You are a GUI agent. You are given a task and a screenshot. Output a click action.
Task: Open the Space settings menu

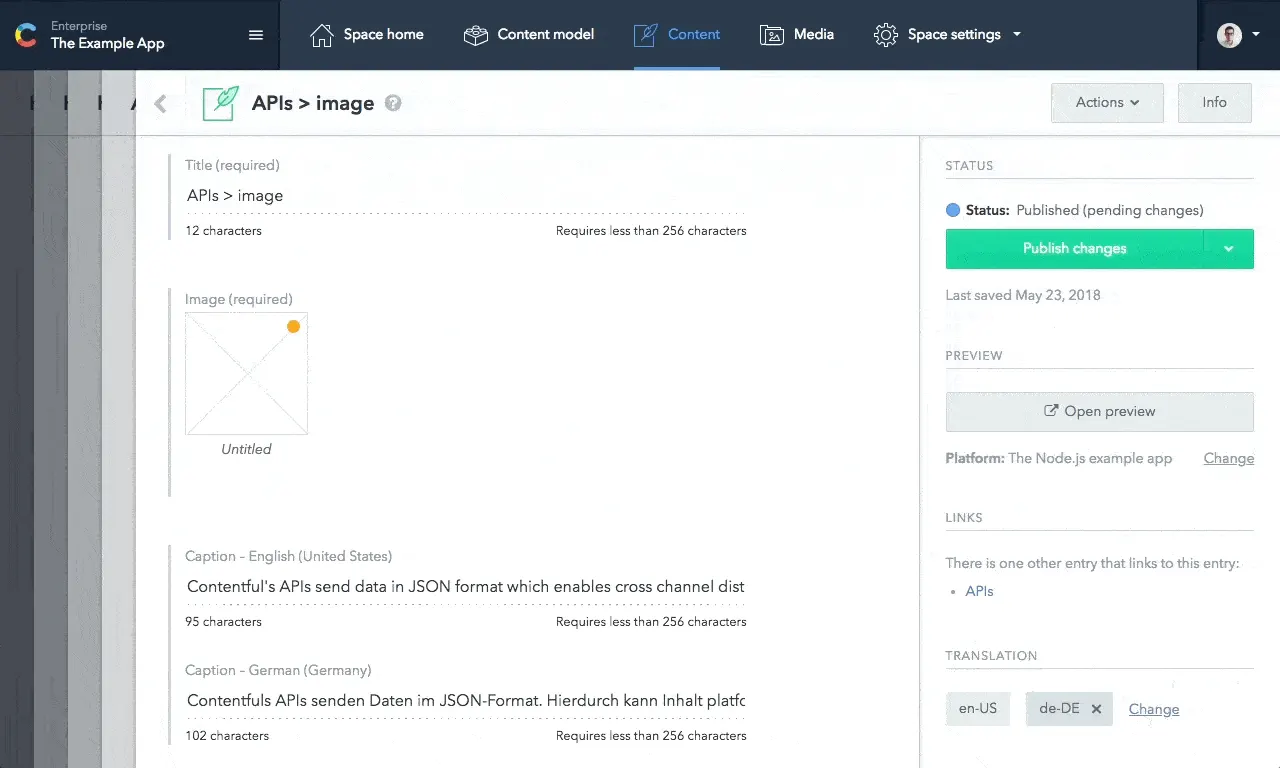click(x=948, y=35)
